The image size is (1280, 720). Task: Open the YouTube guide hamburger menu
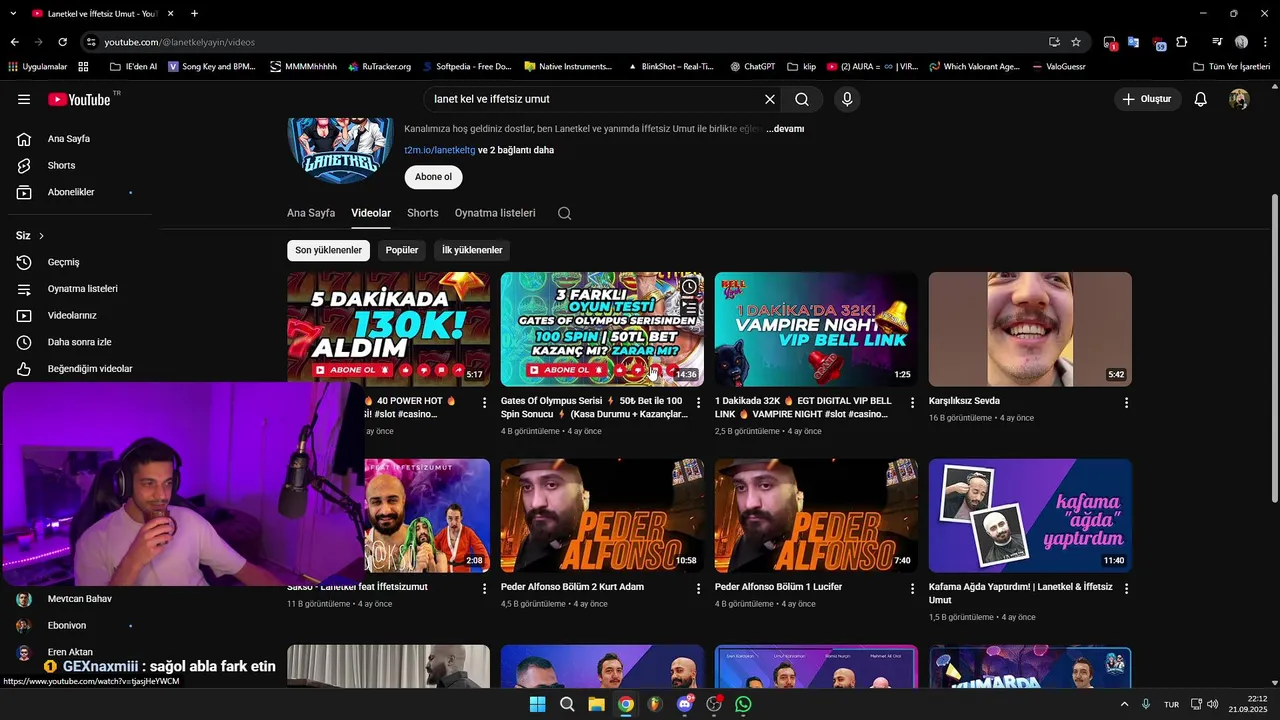[x=24, y=99]
